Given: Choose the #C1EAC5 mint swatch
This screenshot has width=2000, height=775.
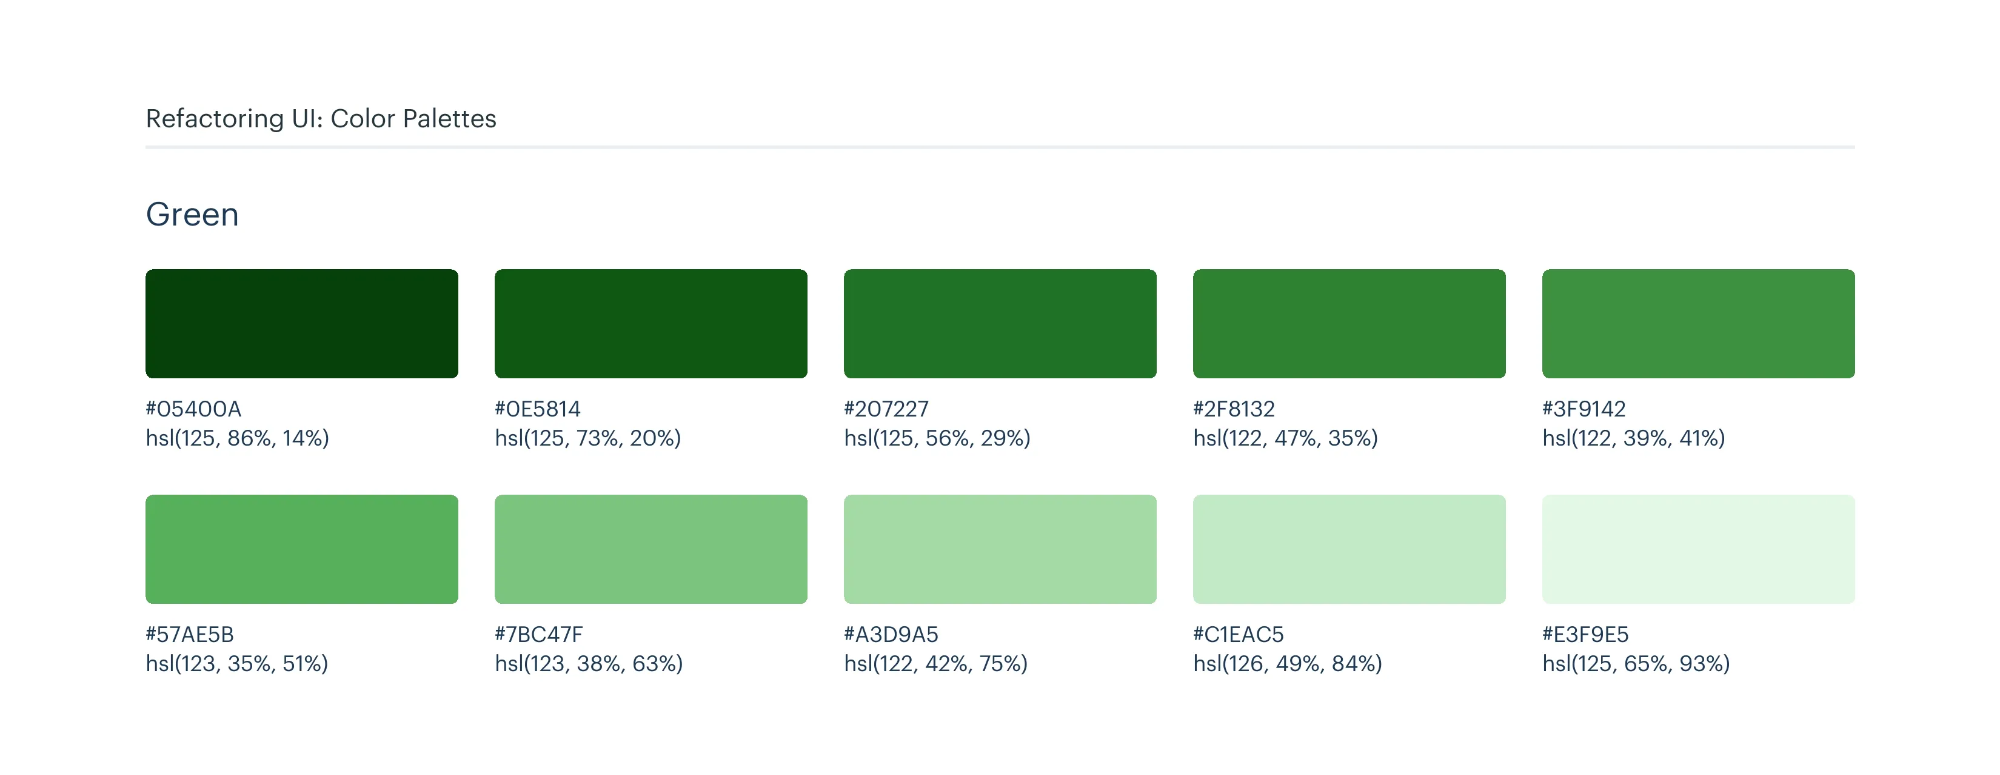Looking at the screenshot, I should (1349, 549).
